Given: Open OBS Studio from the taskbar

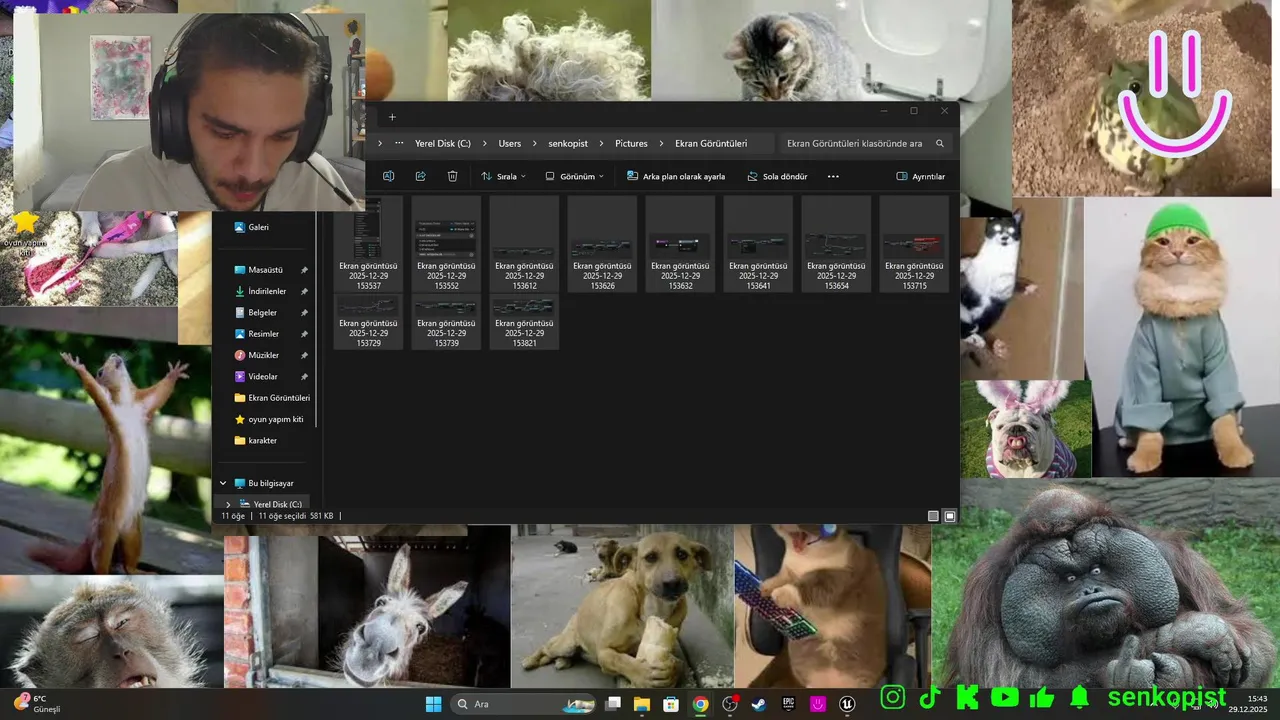Looking at the screenshot, I should [x=730, y=704].
